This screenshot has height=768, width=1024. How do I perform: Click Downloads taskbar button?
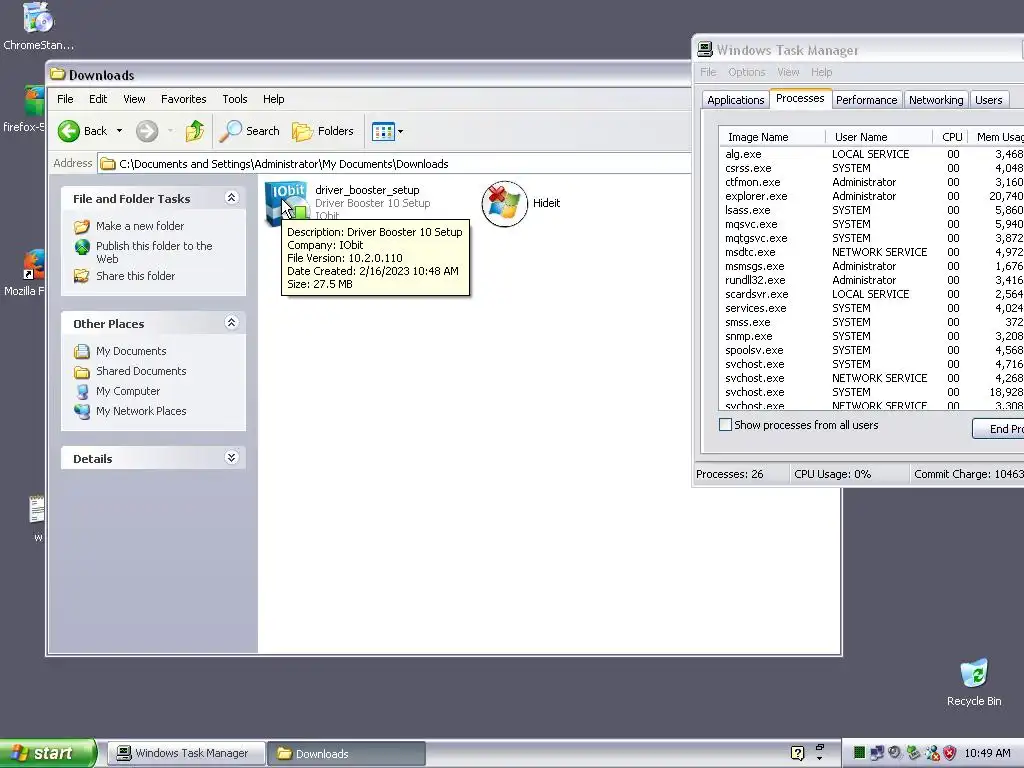coord(347,754)
